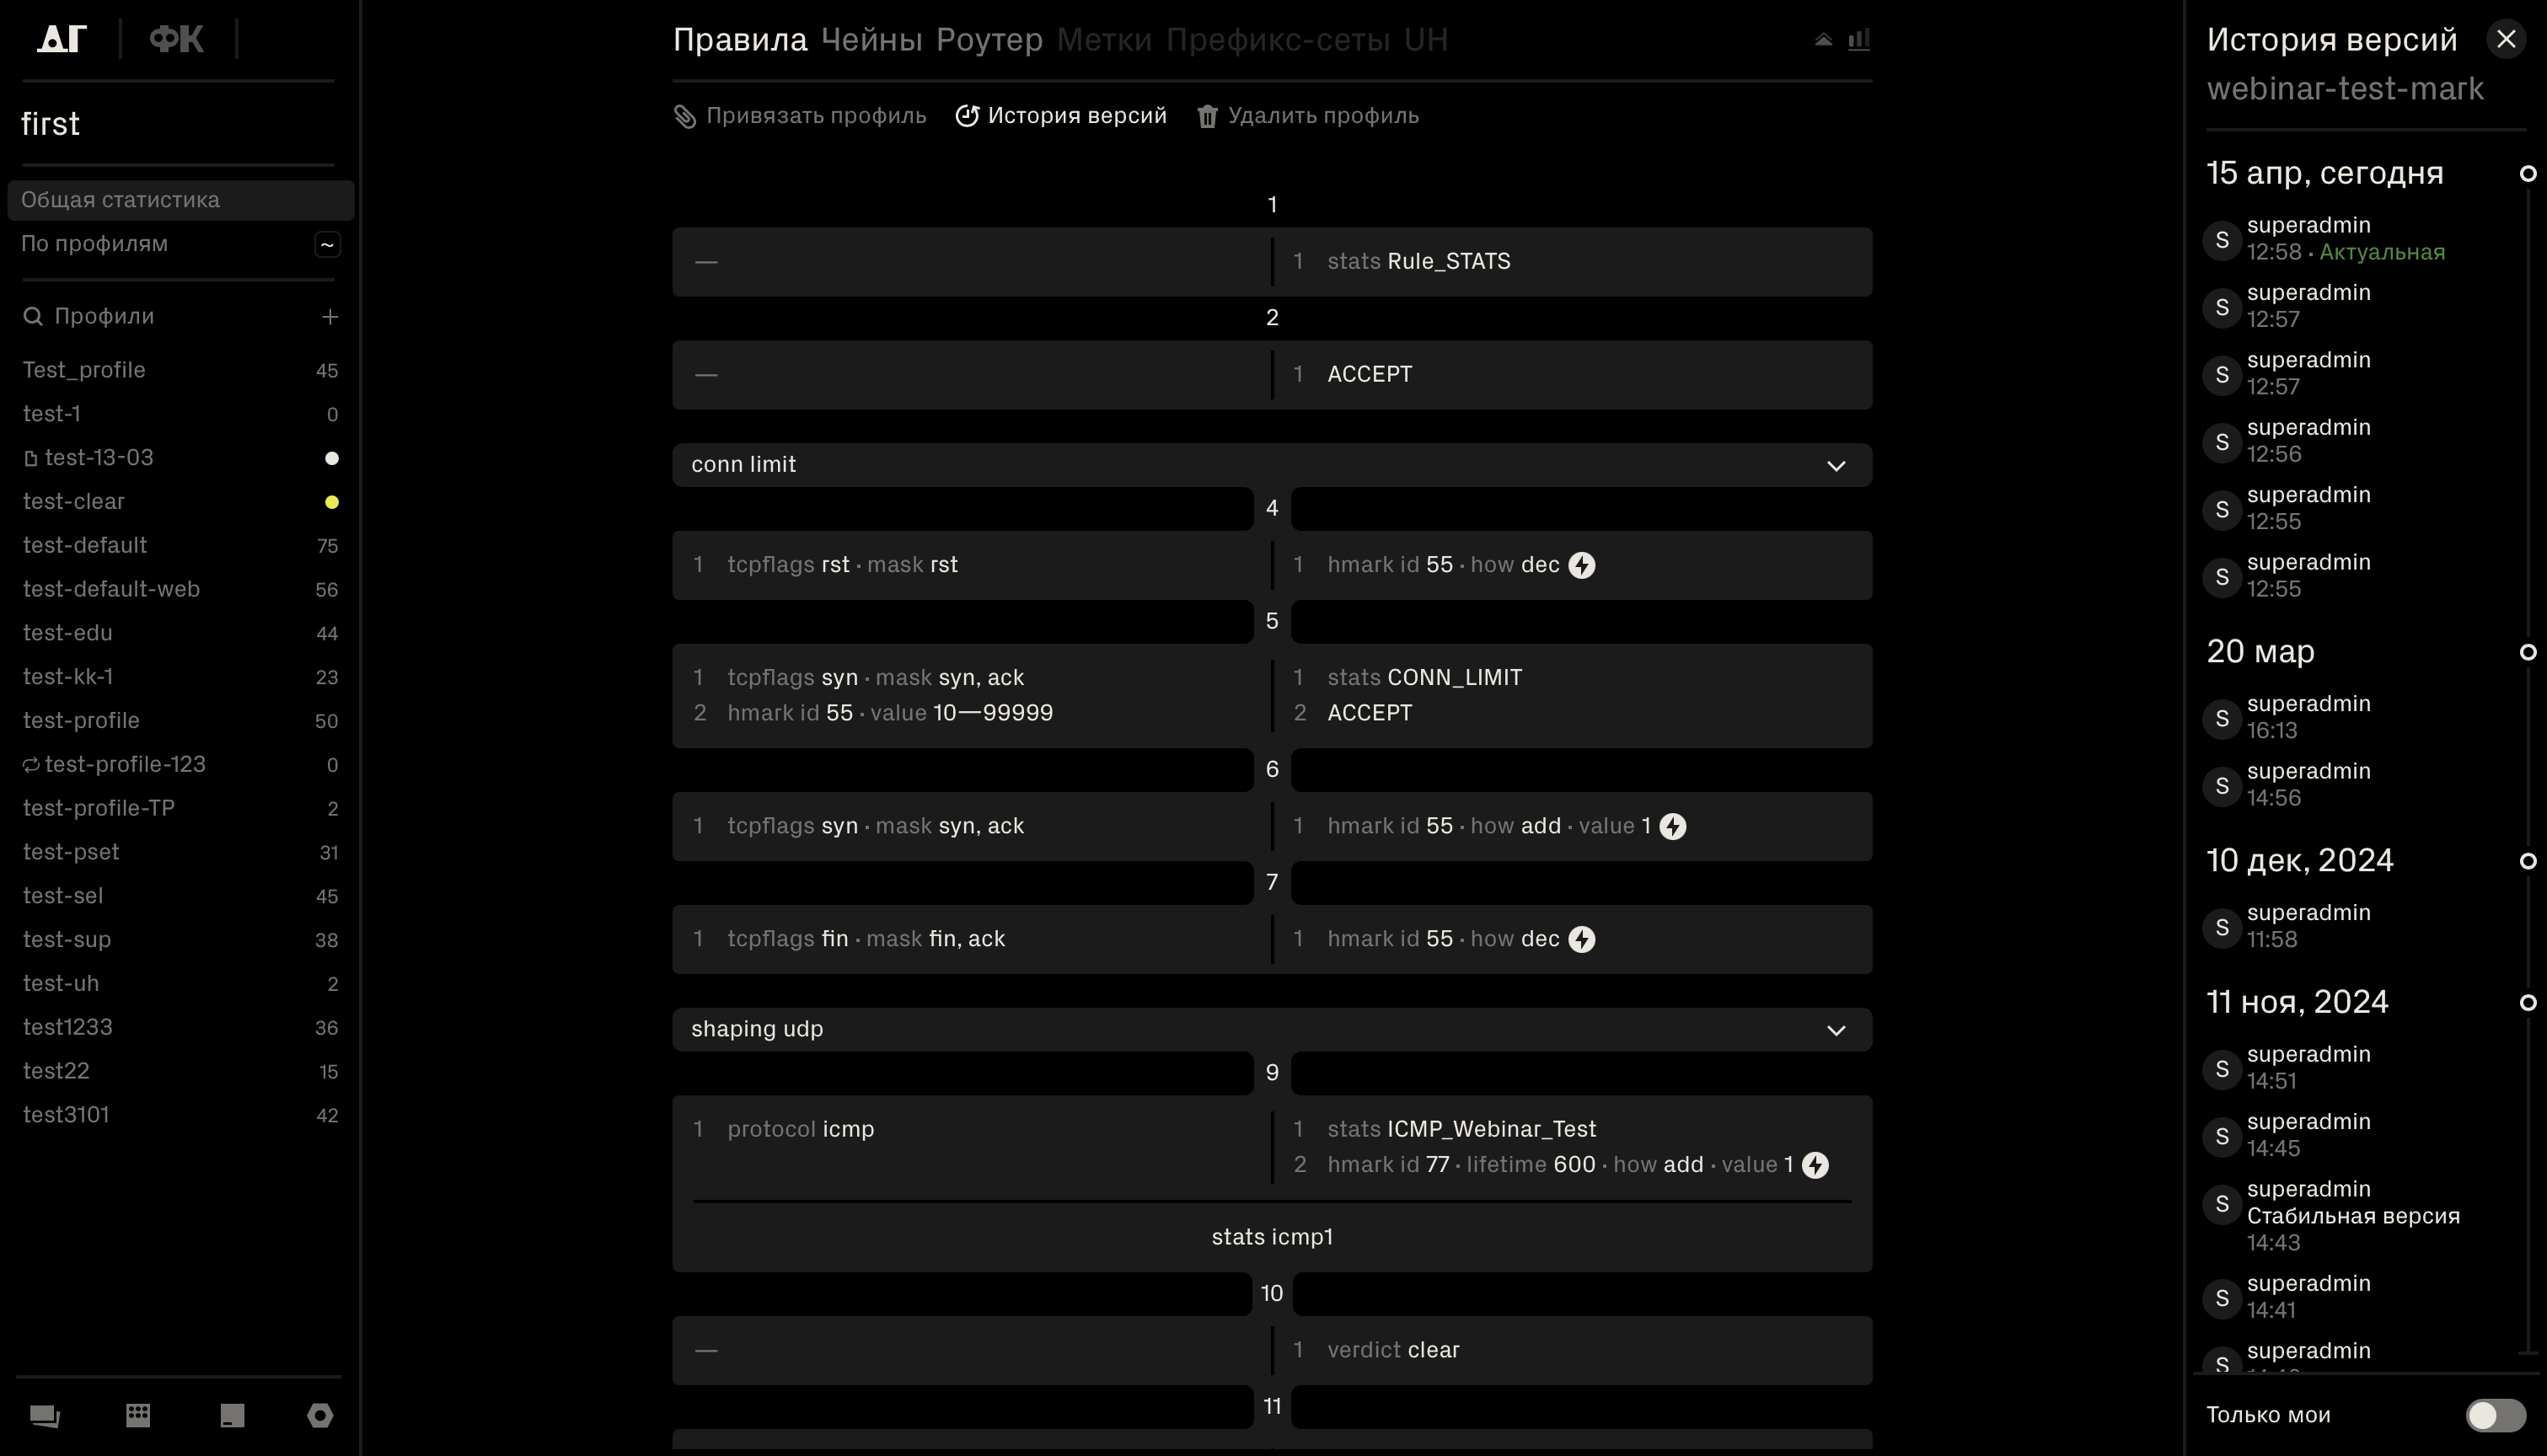Click the collapse-up arrow icon near tabs
Viewport: 2547px width, 1456px height.
(1823, 40)
